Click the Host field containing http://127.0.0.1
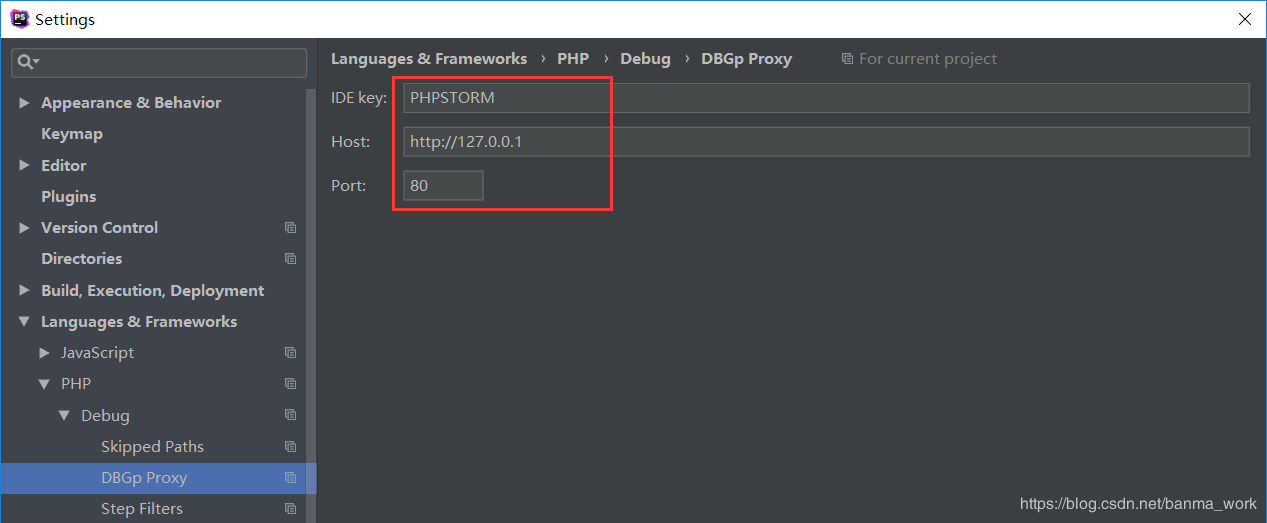This screenshot has width=1267, height=523. click(826, 142)
